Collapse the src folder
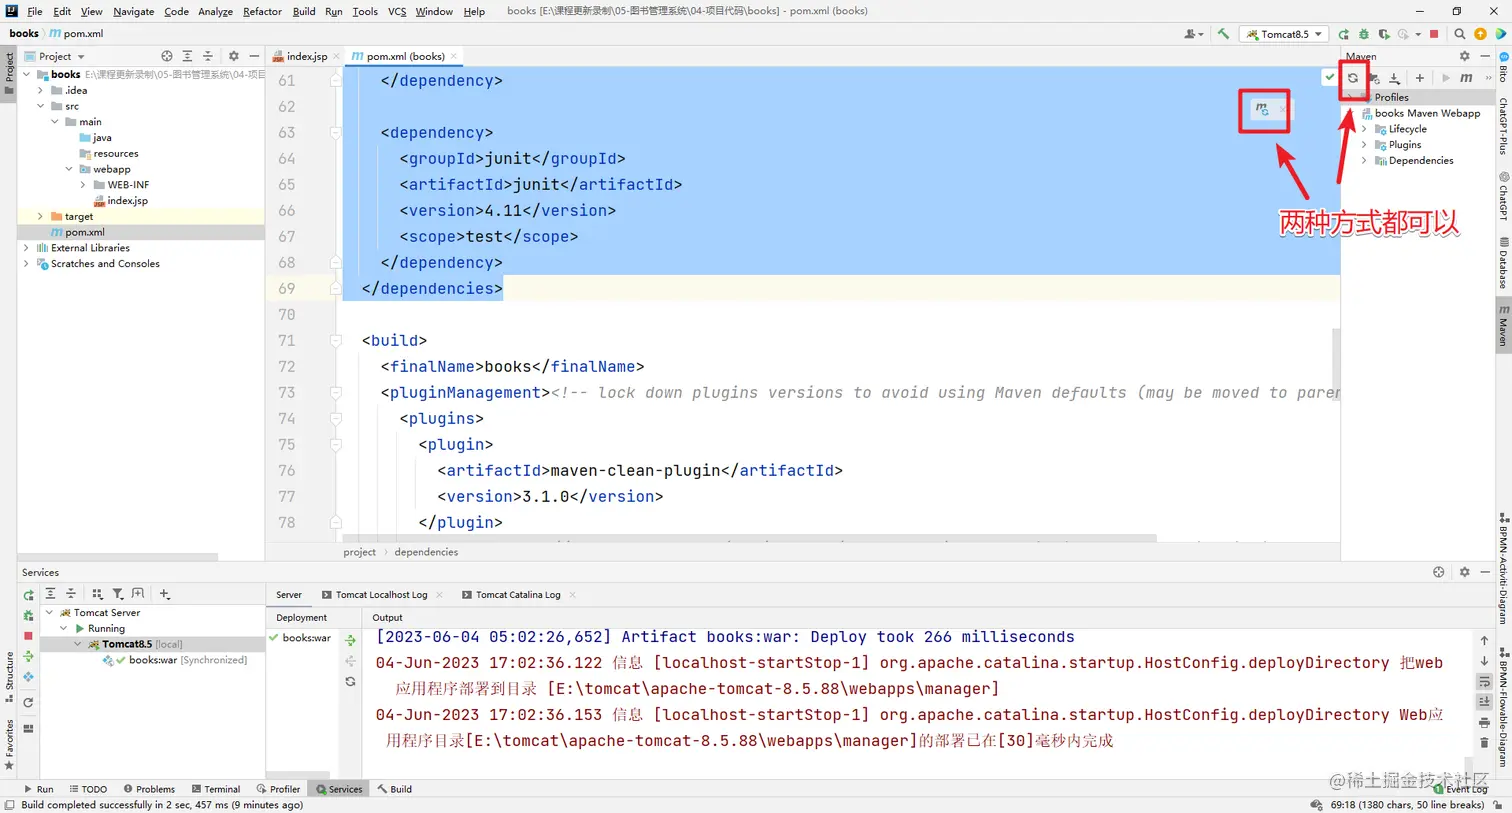1512x813 pixels. (x=40, y=106)
